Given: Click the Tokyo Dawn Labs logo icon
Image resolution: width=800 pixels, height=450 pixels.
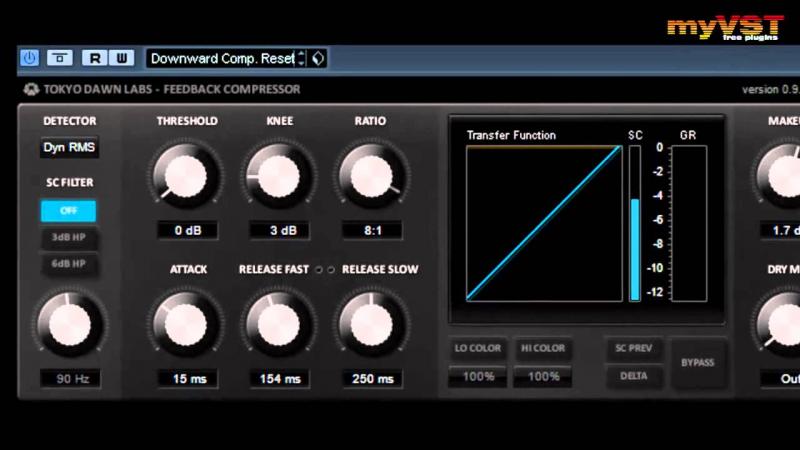Looking at the screenshot, I should click(x=31, y=89).
